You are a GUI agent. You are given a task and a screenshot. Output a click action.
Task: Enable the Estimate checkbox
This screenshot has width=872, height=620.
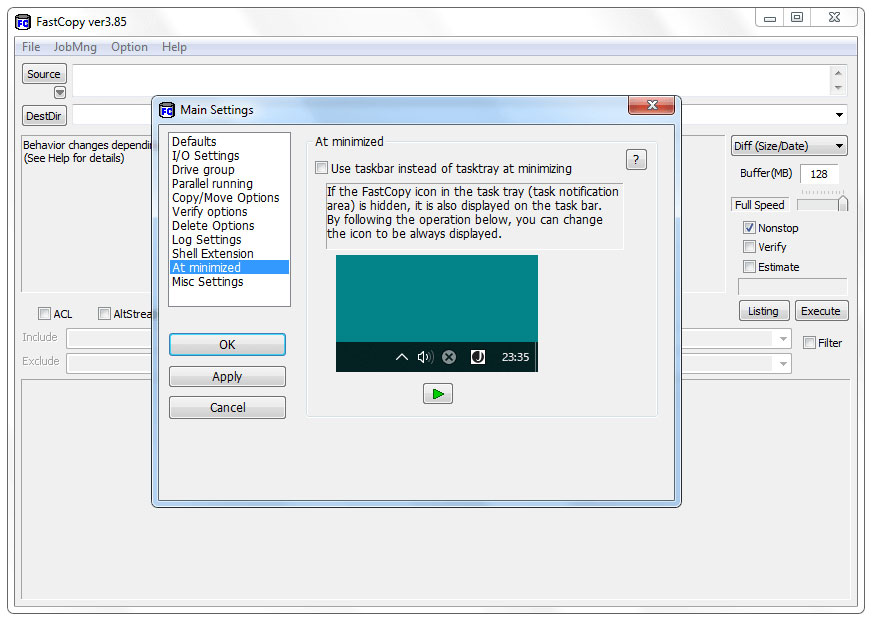pyautogui.click(x=749, y=267)
